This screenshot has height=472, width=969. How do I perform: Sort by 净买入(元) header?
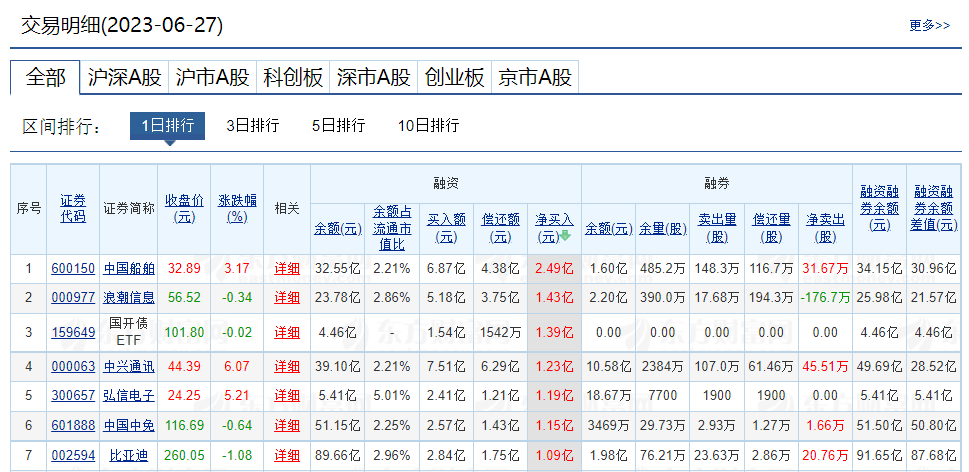tap(552, 229)
